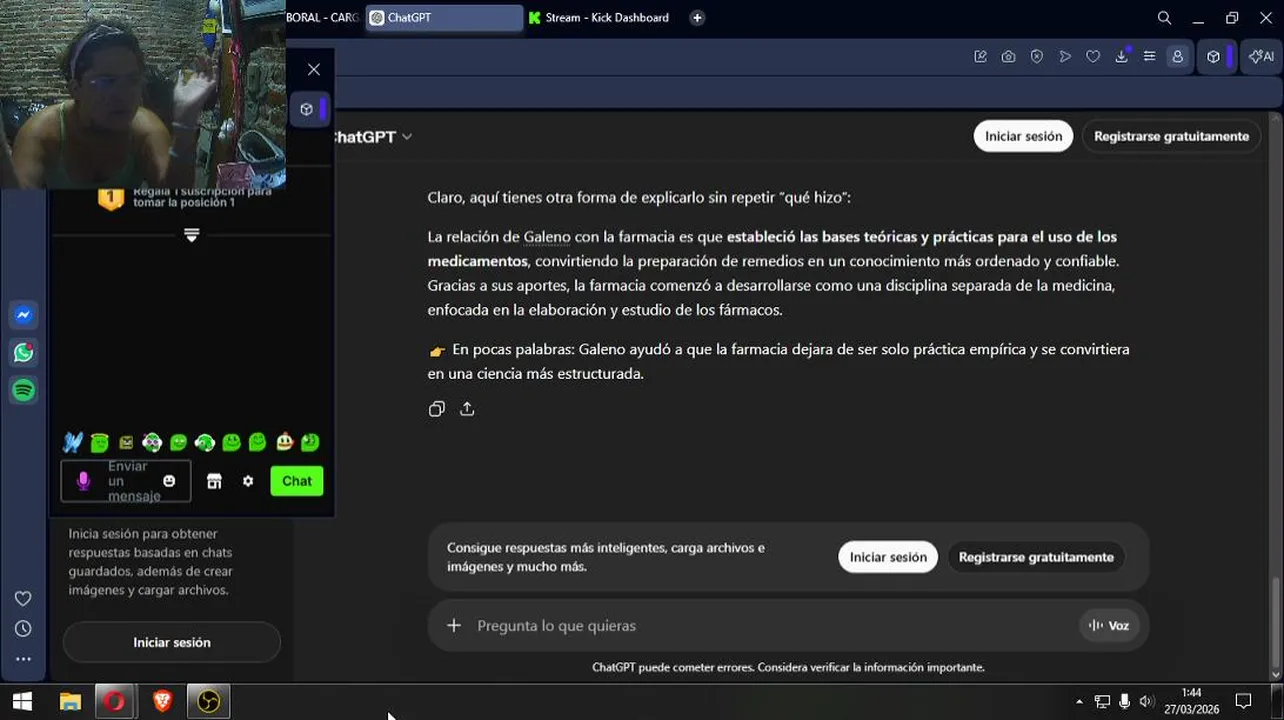Click the plus attach button in prompt
Image resolution: width=1284 pixels, height=720 pixels.
coord(454,626)
